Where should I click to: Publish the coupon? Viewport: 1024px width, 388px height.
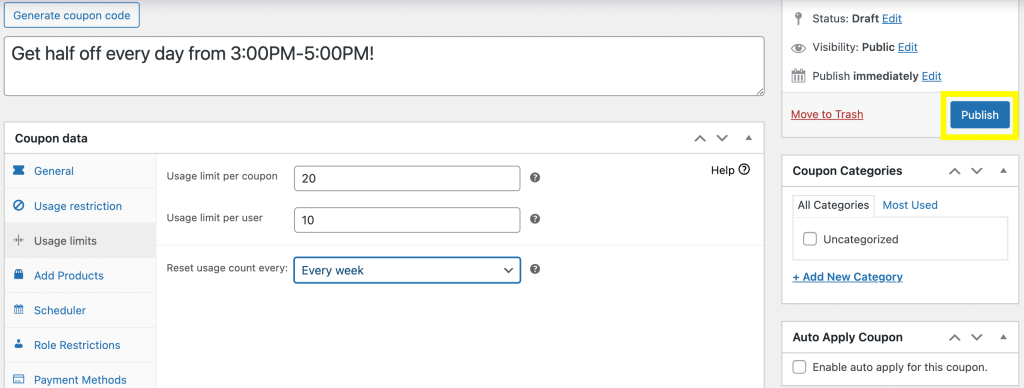tap(980, 115)
